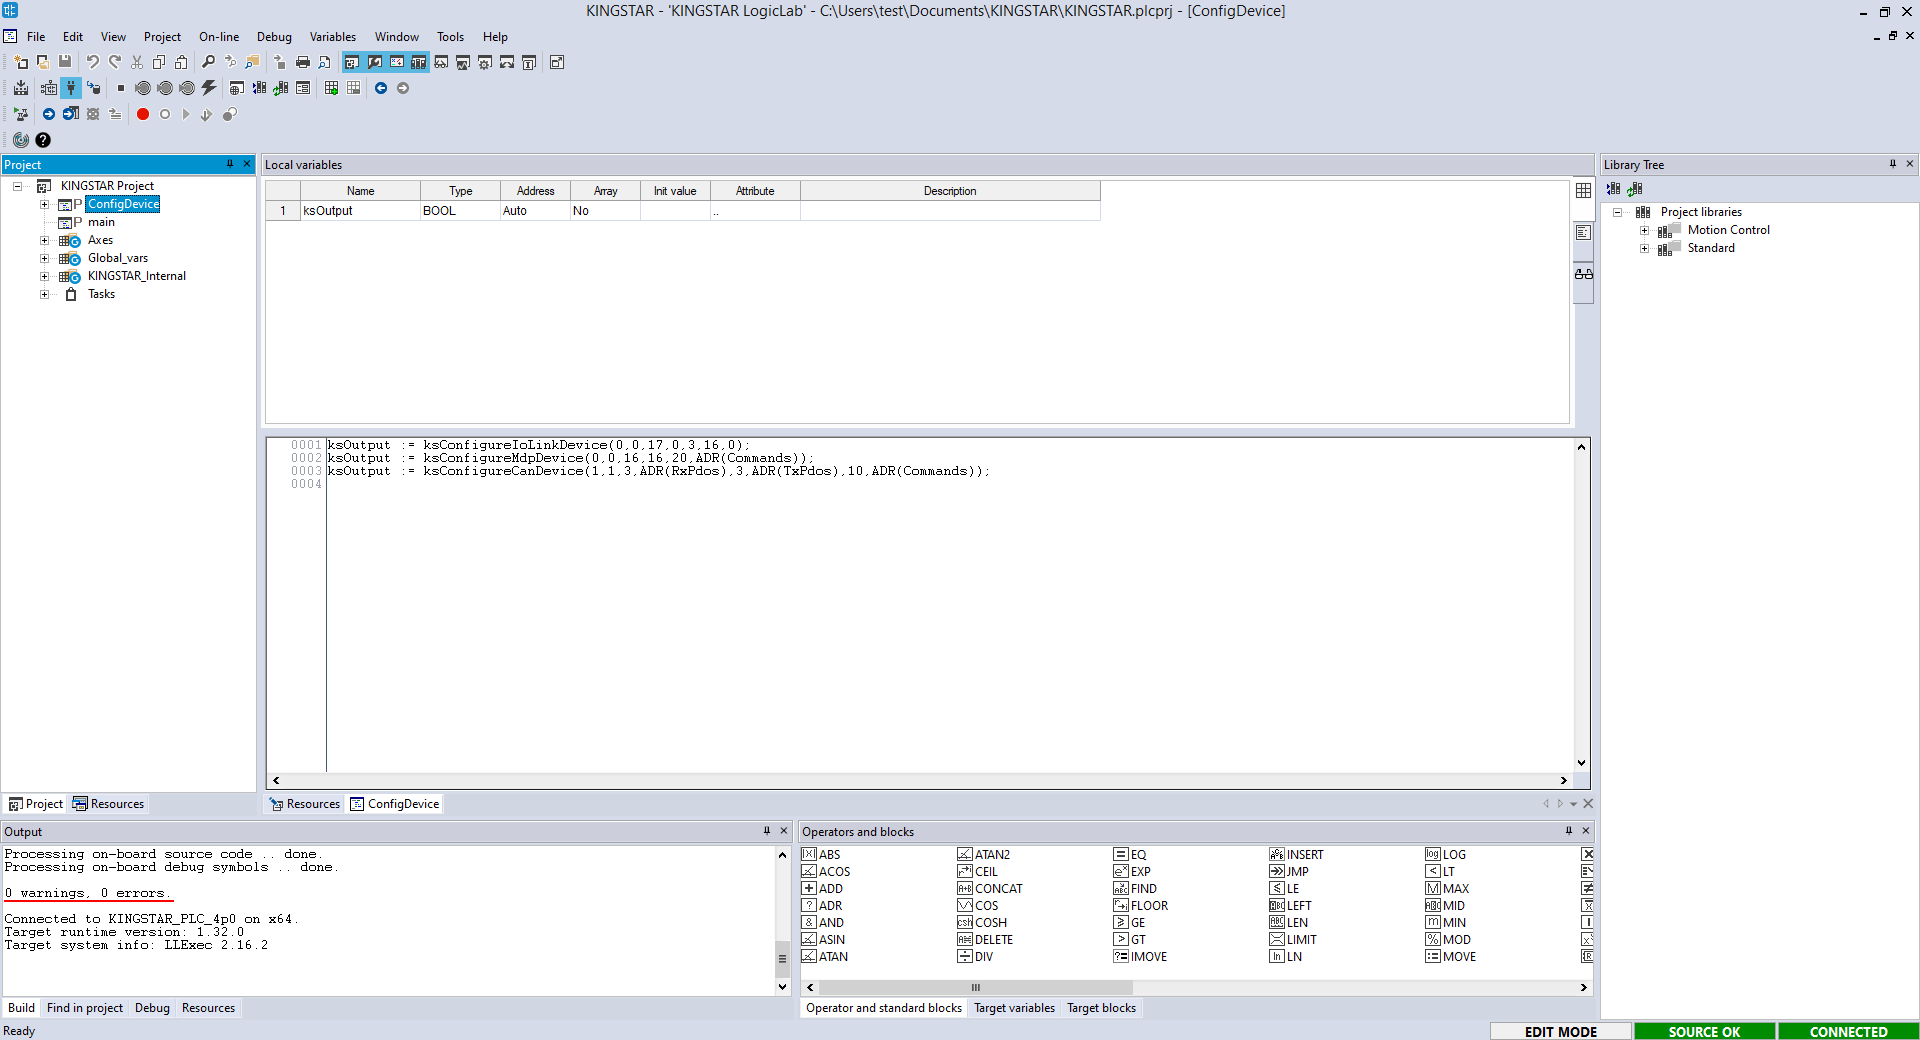Open the On-line menu
This screenshot has height=1040, width=1920.
tap(219, 37)
